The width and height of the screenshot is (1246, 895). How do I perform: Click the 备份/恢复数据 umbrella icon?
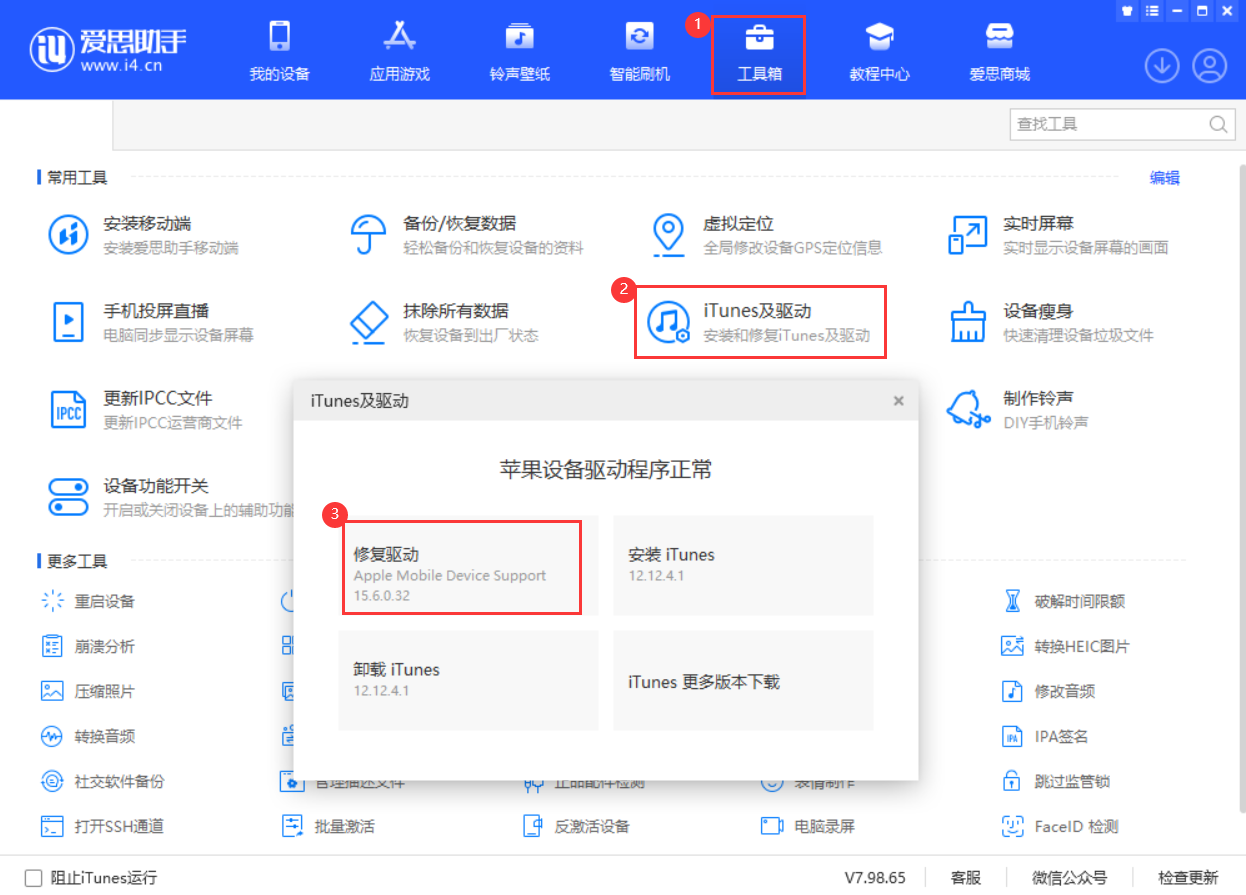(369, 234)
